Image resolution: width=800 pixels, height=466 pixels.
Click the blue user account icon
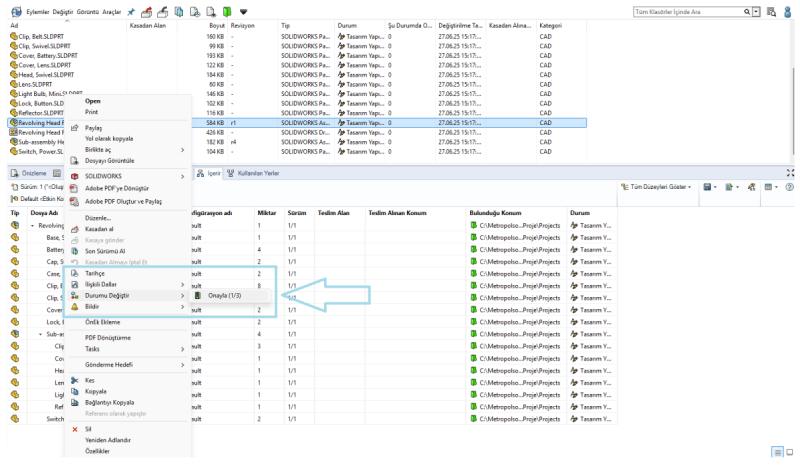(788, 12)
